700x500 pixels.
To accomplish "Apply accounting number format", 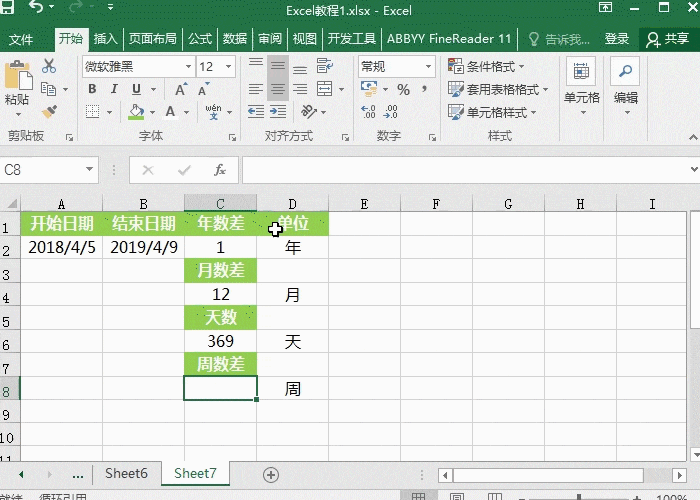I will [x=369, y=88].
